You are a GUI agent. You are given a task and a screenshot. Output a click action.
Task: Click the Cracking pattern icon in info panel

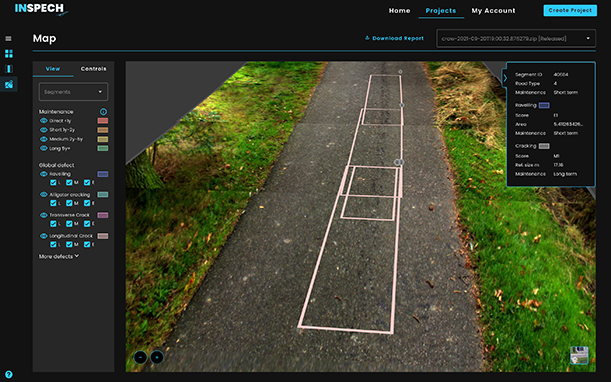544,146
